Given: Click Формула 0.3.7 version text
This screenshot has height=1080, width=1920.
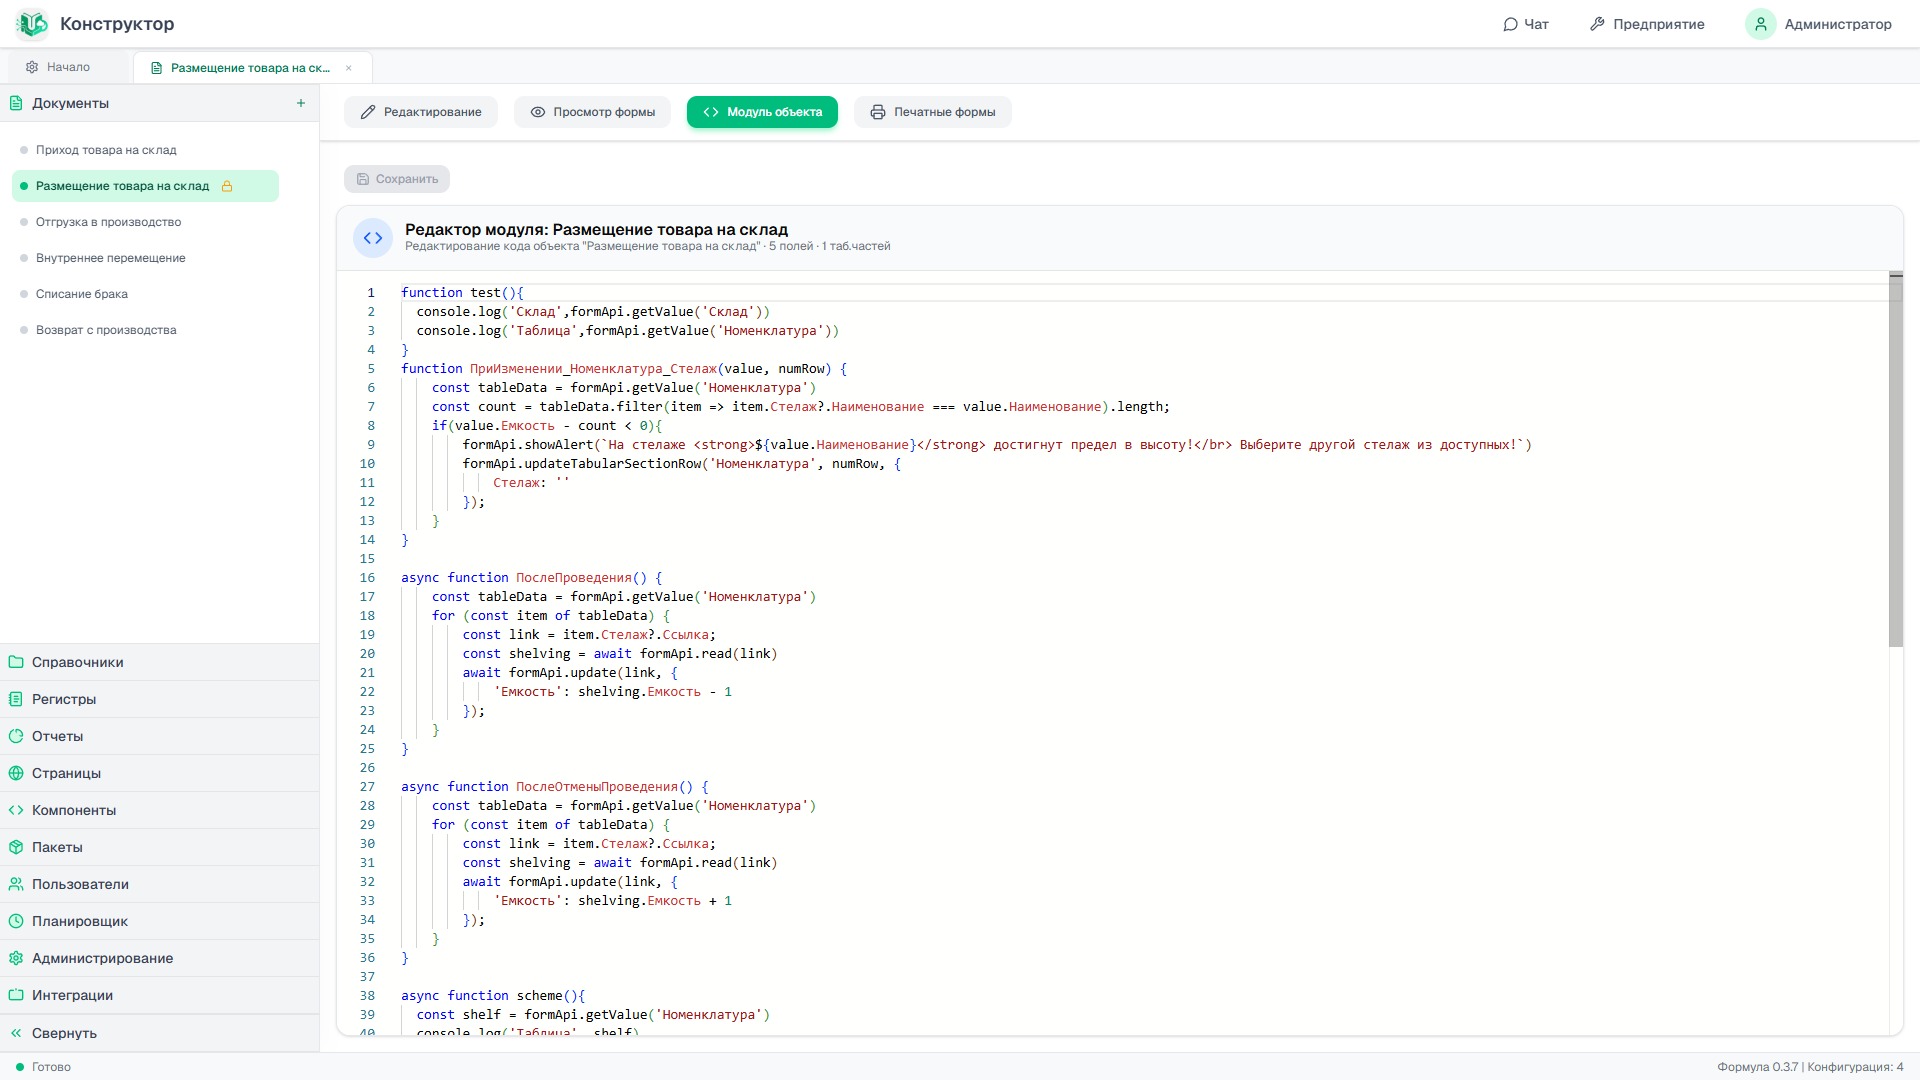Looking at the screenshot, I should (1757, 1067).
